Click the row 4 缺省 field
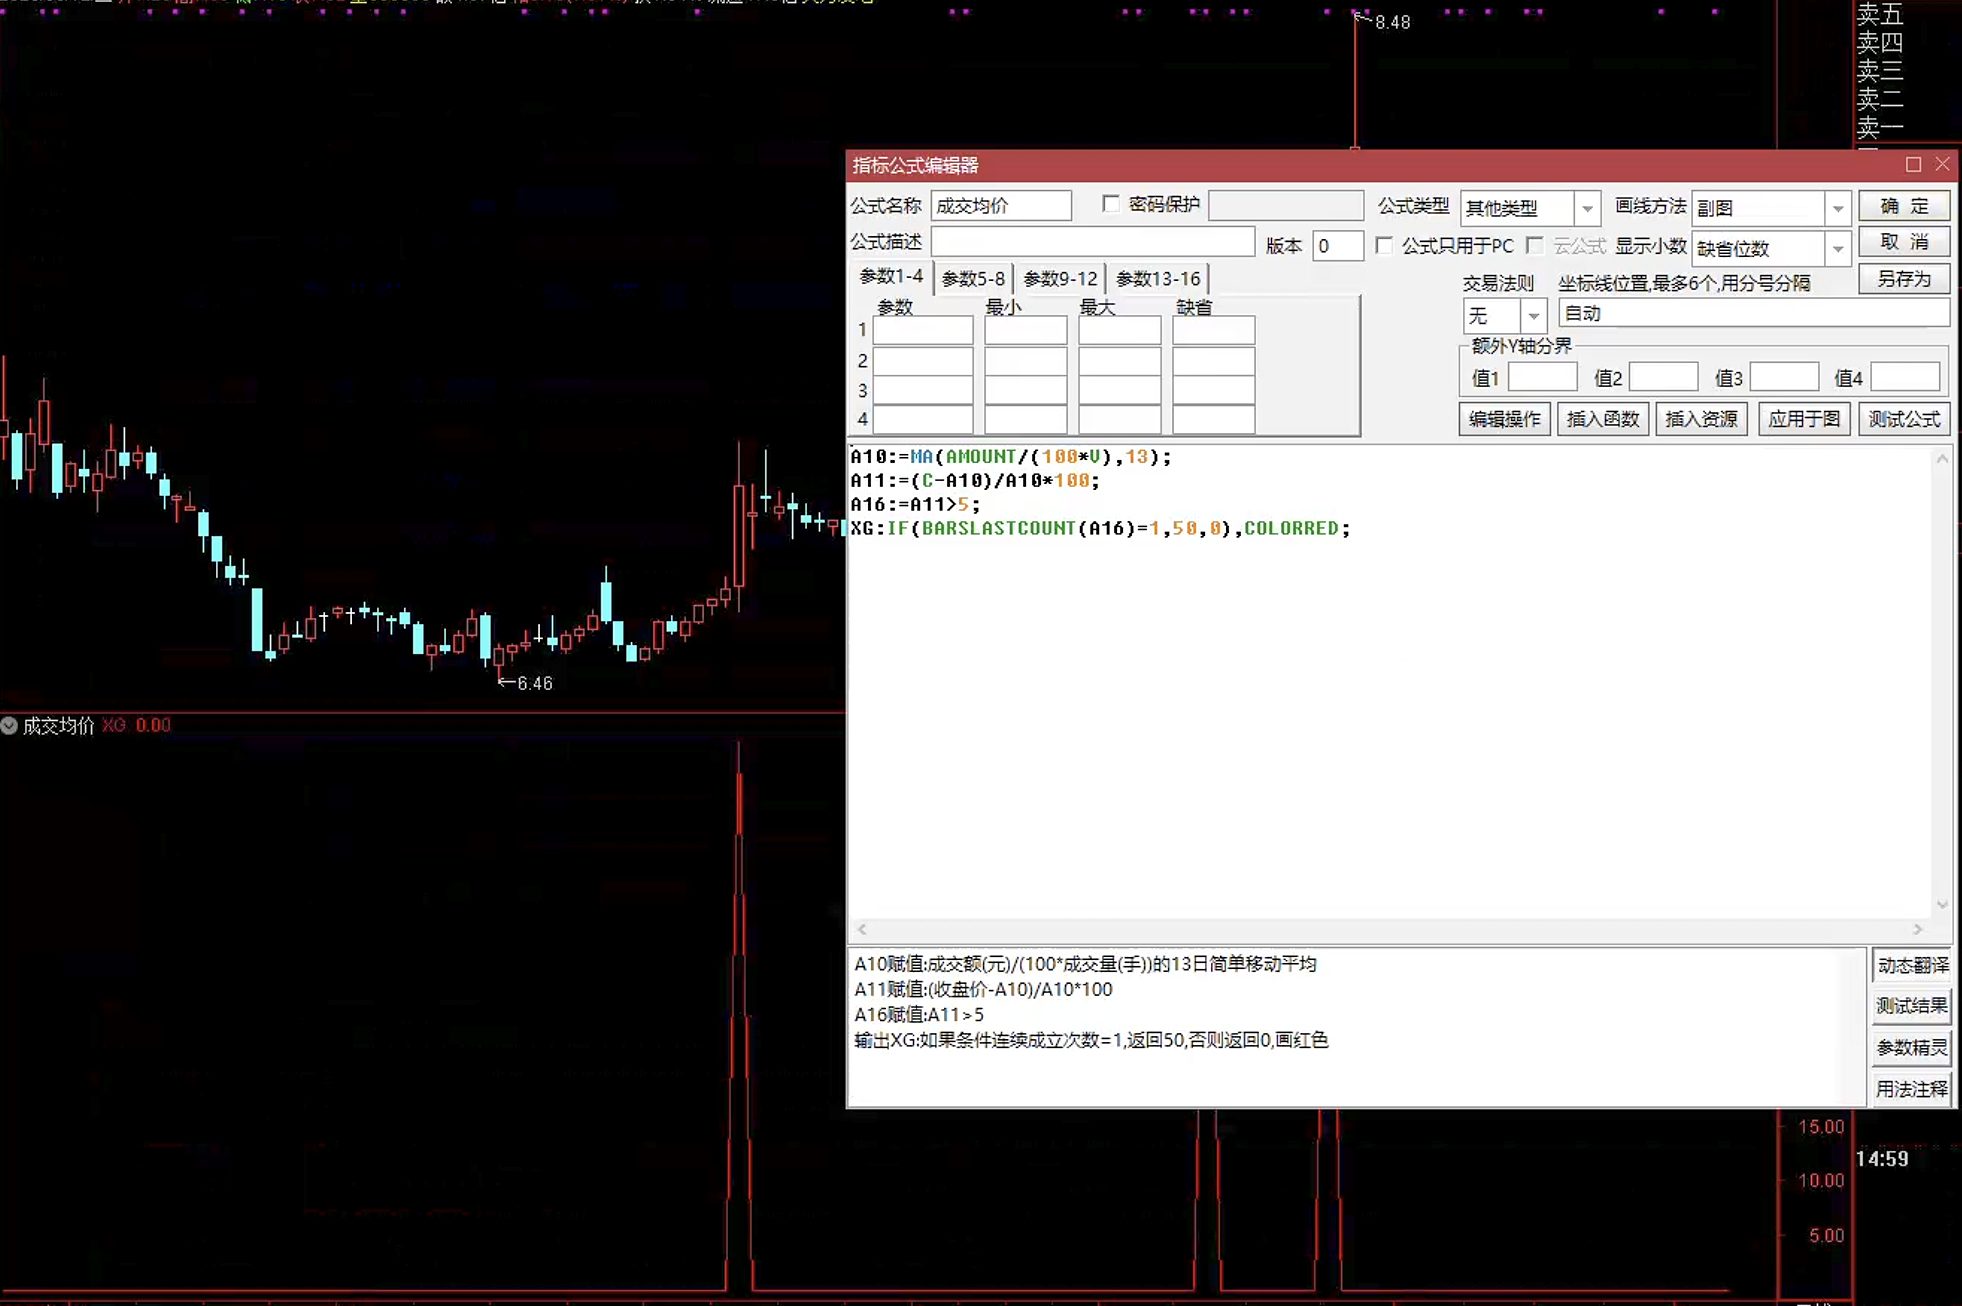The width and height of the screenshot is (1962, 1306). coord(1213,419)
